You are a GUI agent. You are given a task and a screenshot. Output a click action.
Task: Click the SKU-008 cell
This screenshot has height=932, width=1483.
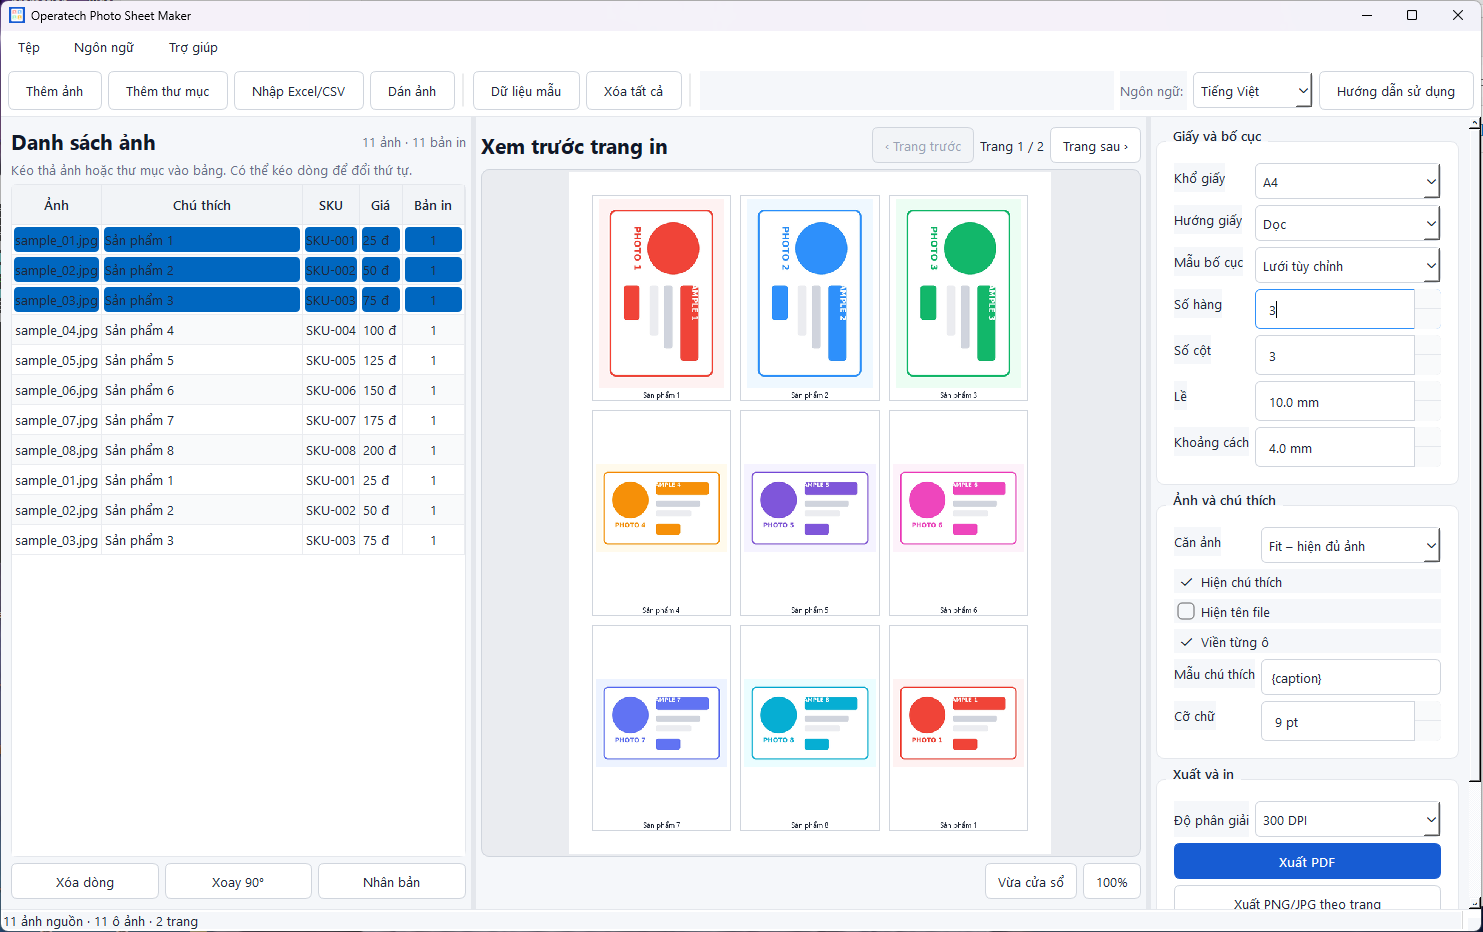click(x=331, y=450)
